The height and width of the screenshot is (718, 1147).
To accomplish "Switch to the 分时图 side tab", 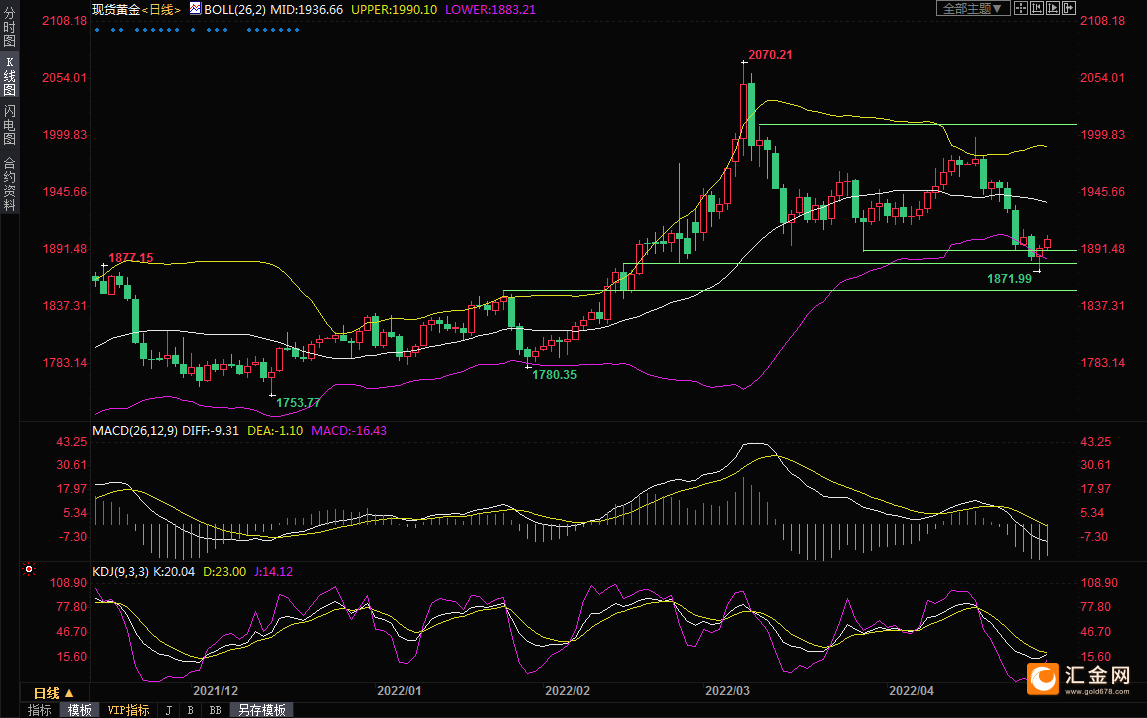I will 10,26.
